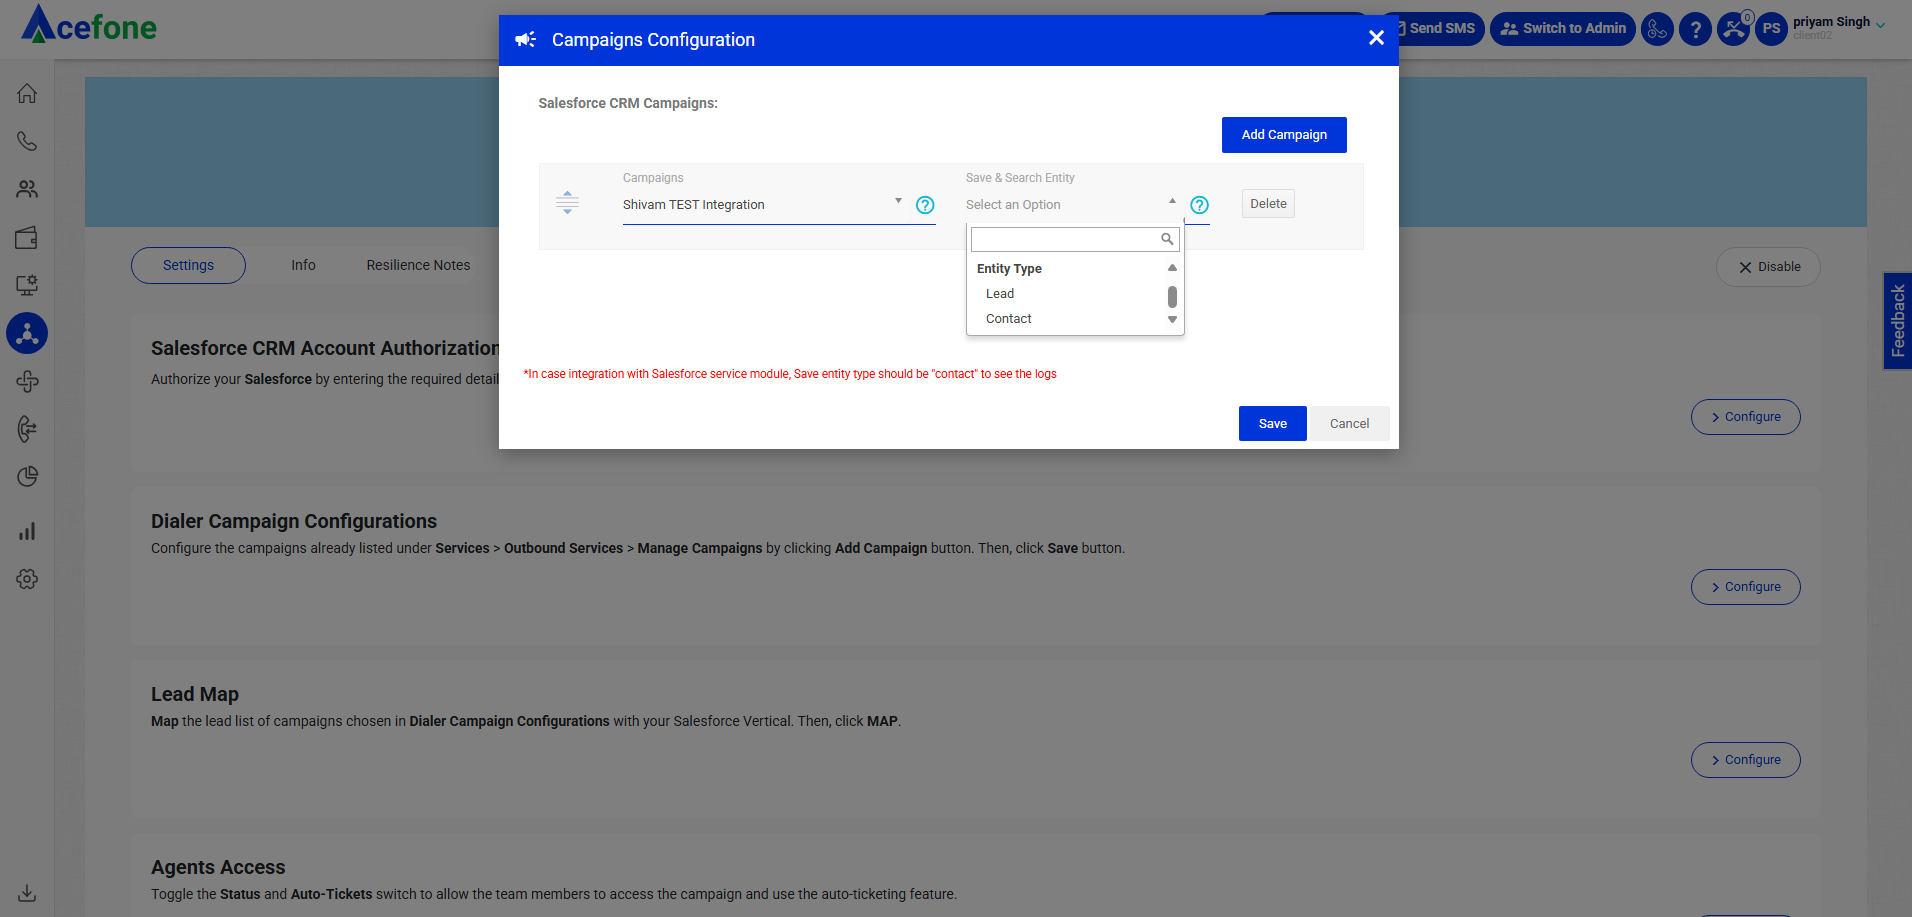
Task: Click the priyam Singh username text
Action: pyautogui.click(x=1831, y=22)
